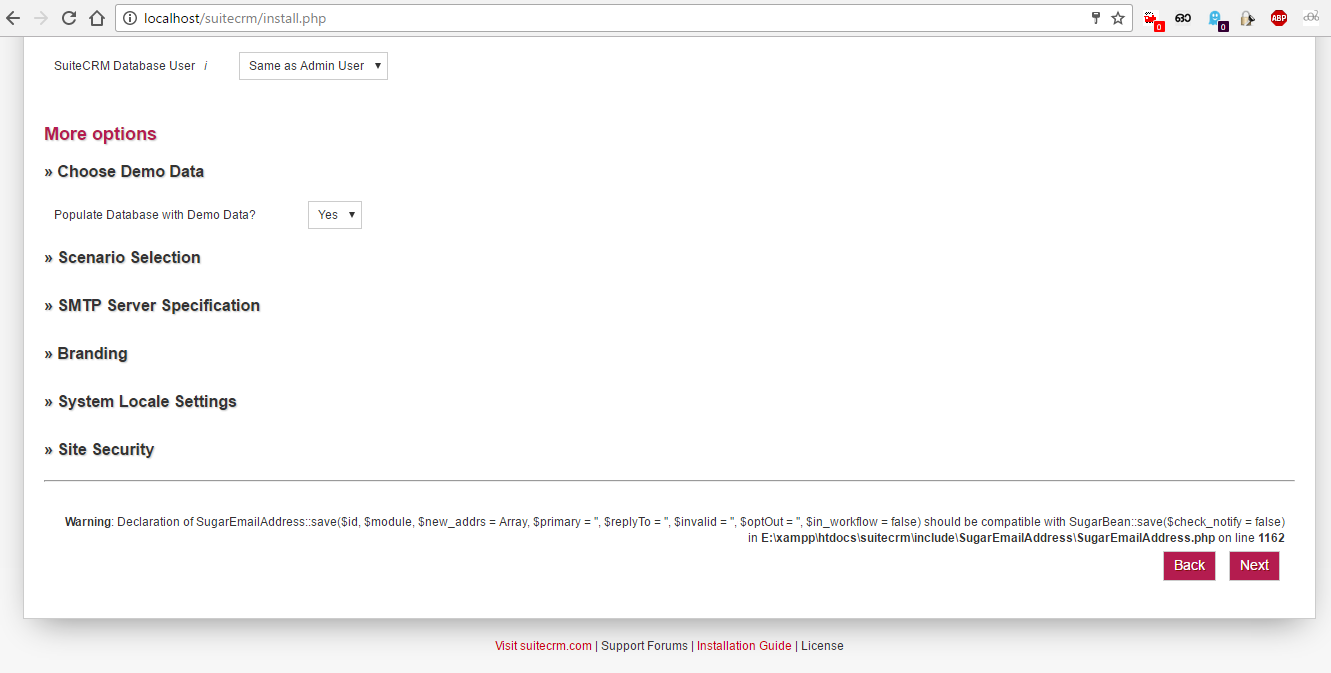Follow the Visit suitecrm.com link
This screenshot has height=673, width=1331.
(543, 646)
